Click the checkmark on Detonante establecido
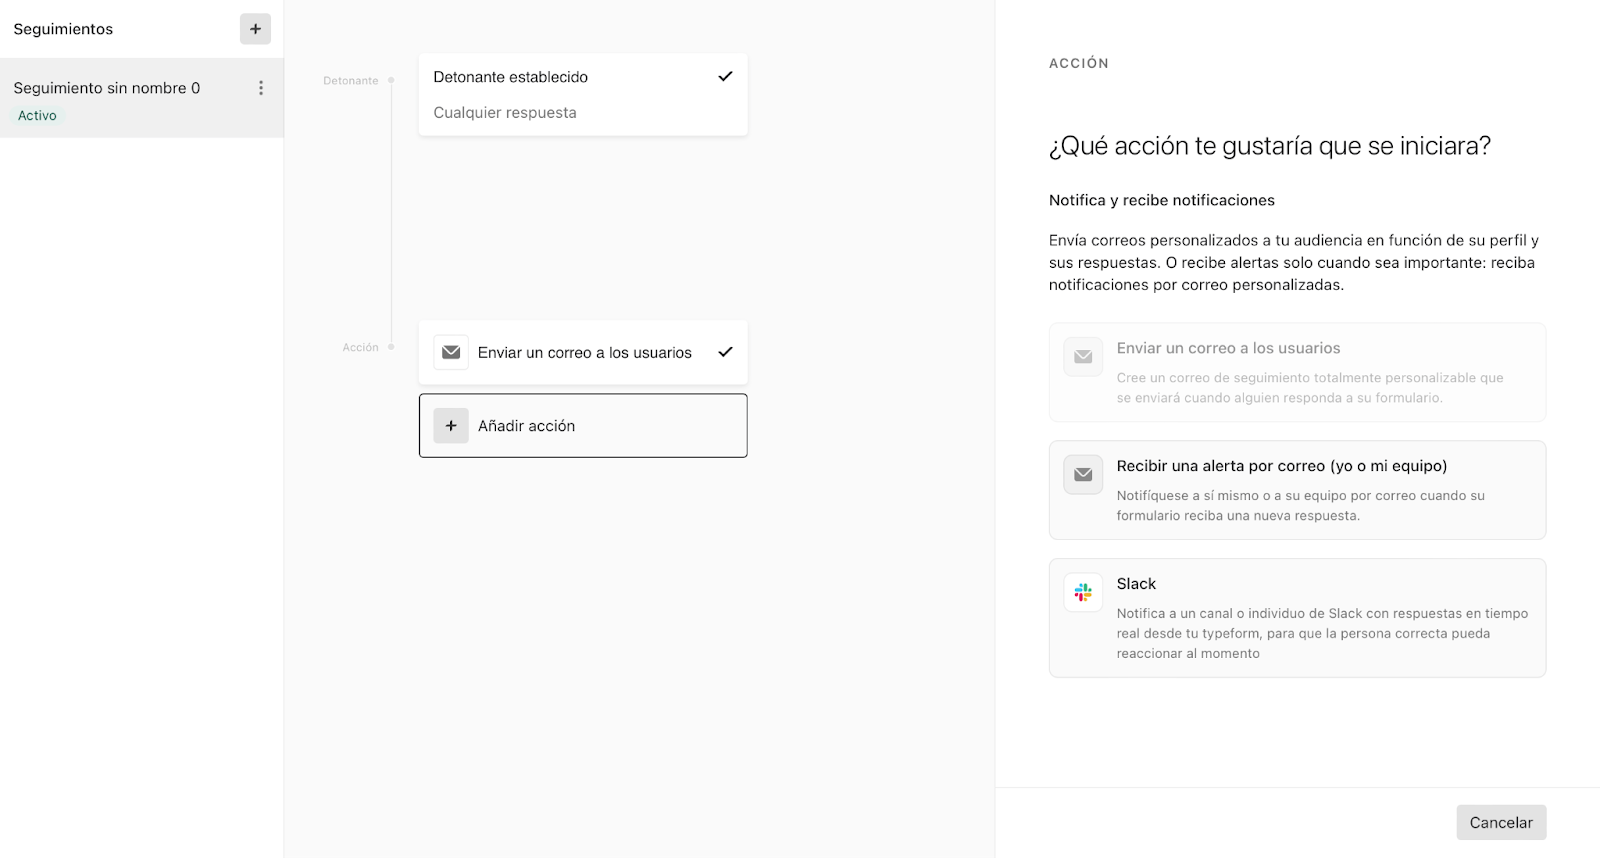1600x858 pixels. (725, 77)
